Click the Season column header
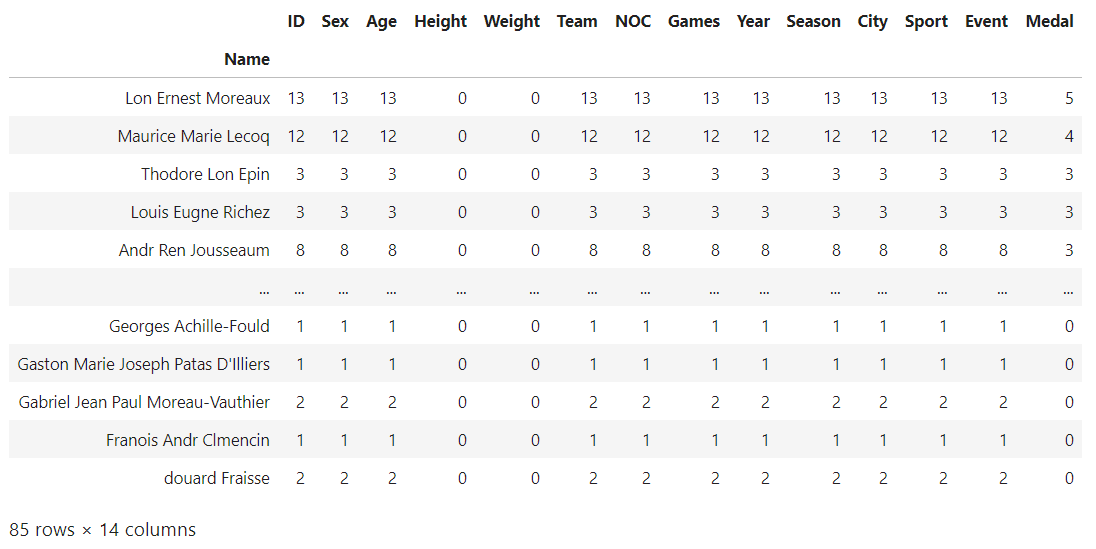The image size is (1096, 549). [x=813, y=22]
